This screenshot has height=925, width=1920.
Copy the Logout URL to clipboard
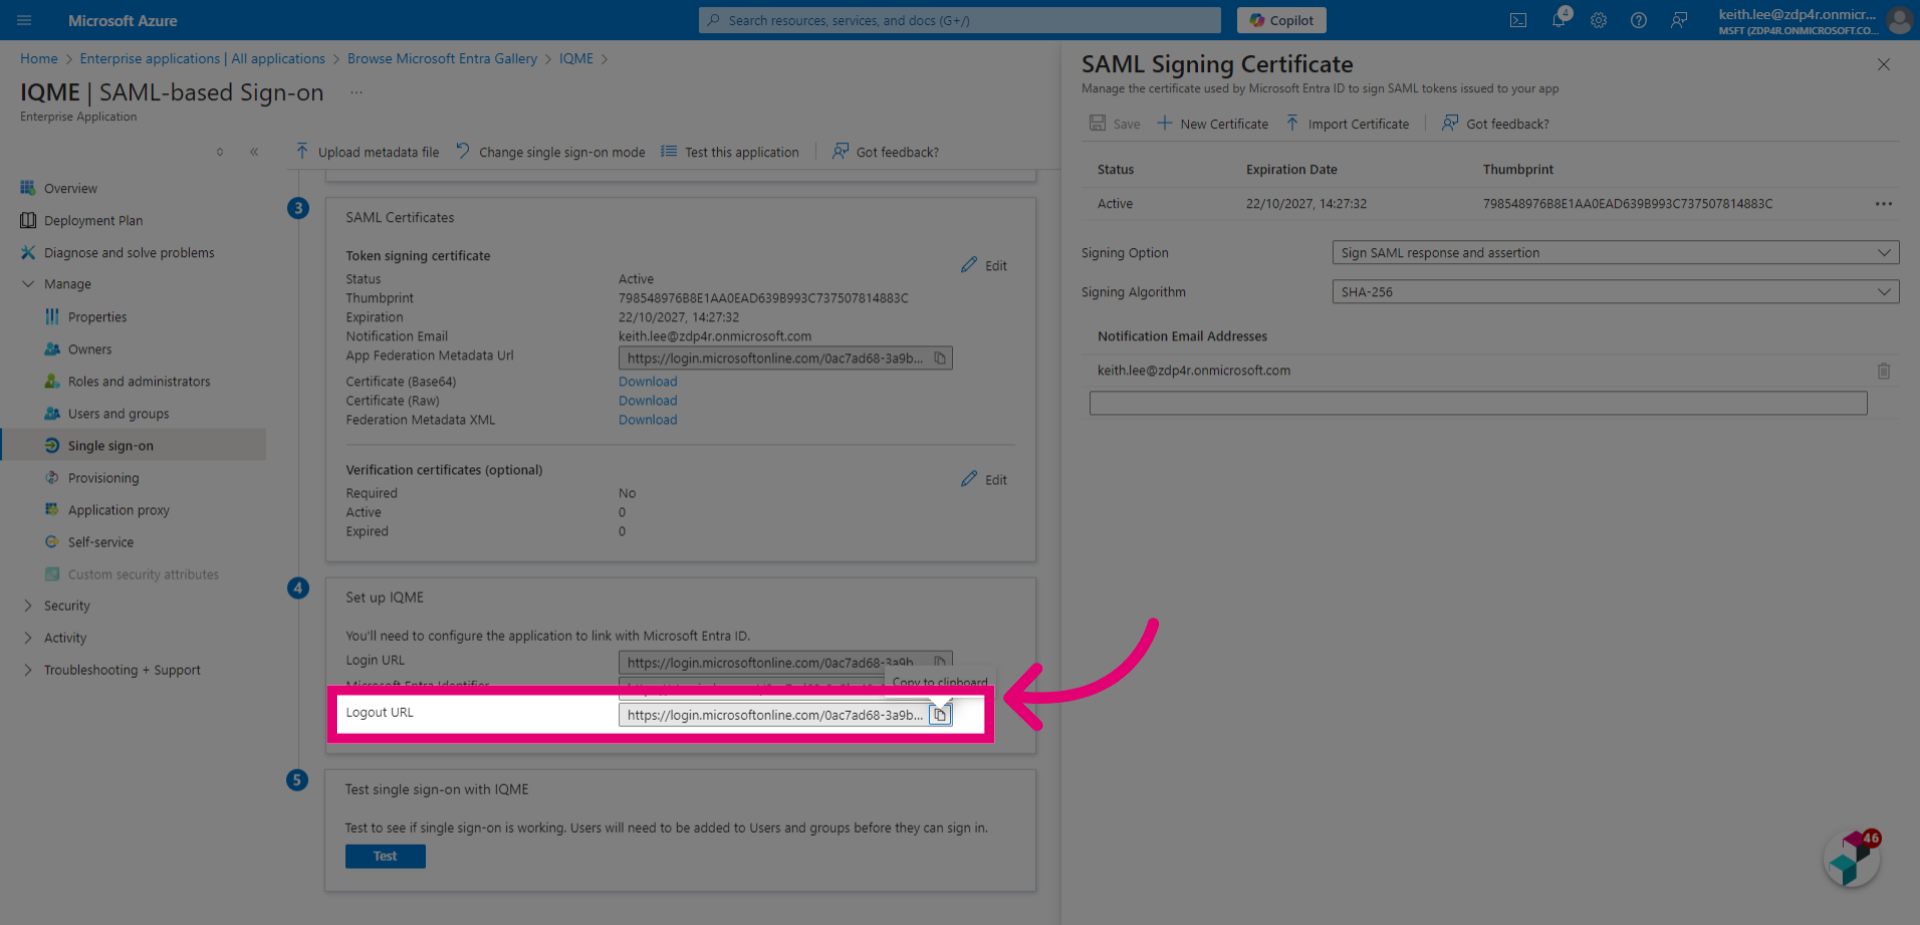940,715
